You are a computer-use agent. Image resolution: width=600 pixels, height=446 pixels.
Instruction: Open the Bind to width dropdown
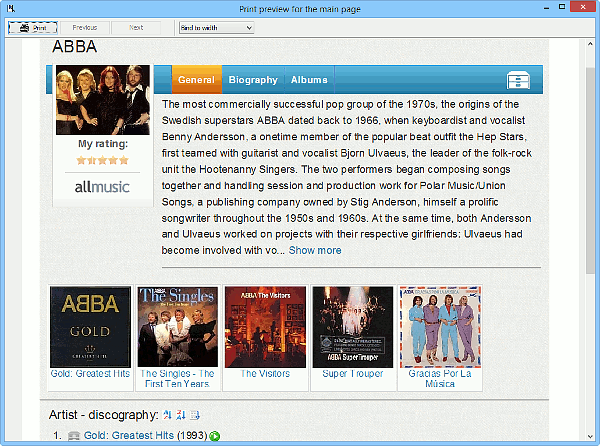click(x=217, y=28)
